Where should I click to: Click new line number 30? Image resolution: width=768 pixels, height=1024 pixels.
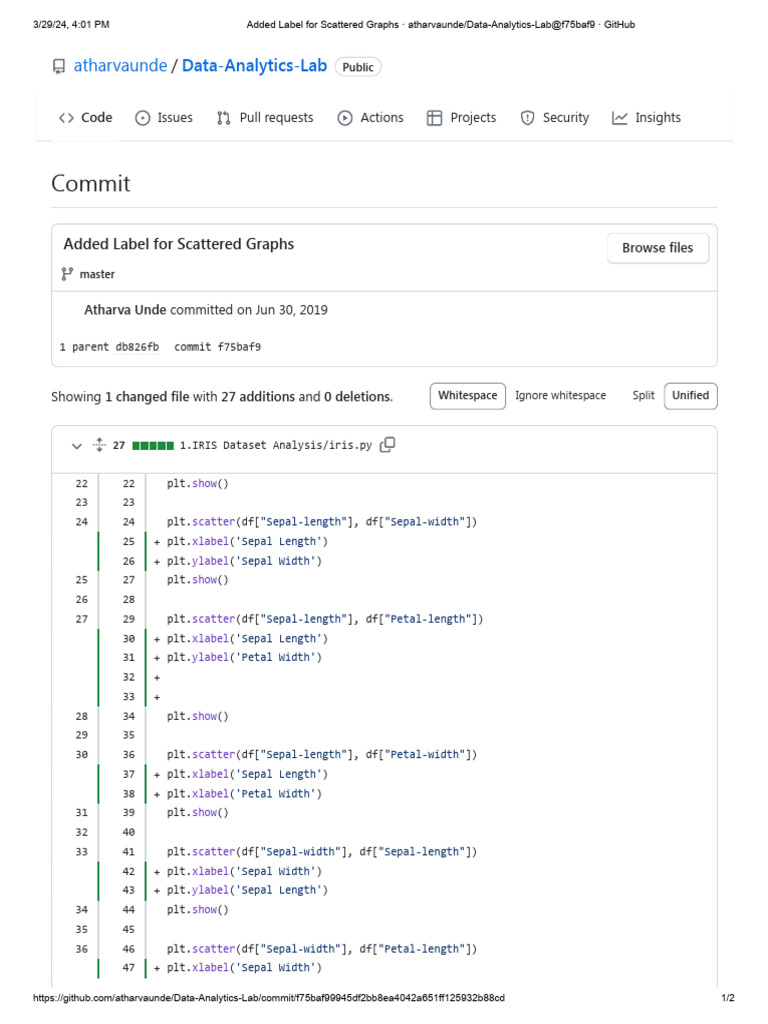click(x=129, y=639)
